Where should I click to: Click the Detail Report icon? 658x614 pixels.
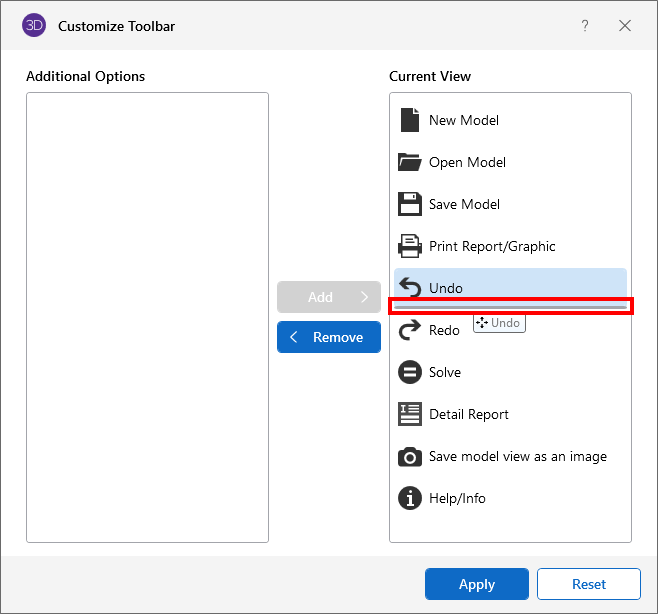(x=410, y=414)
